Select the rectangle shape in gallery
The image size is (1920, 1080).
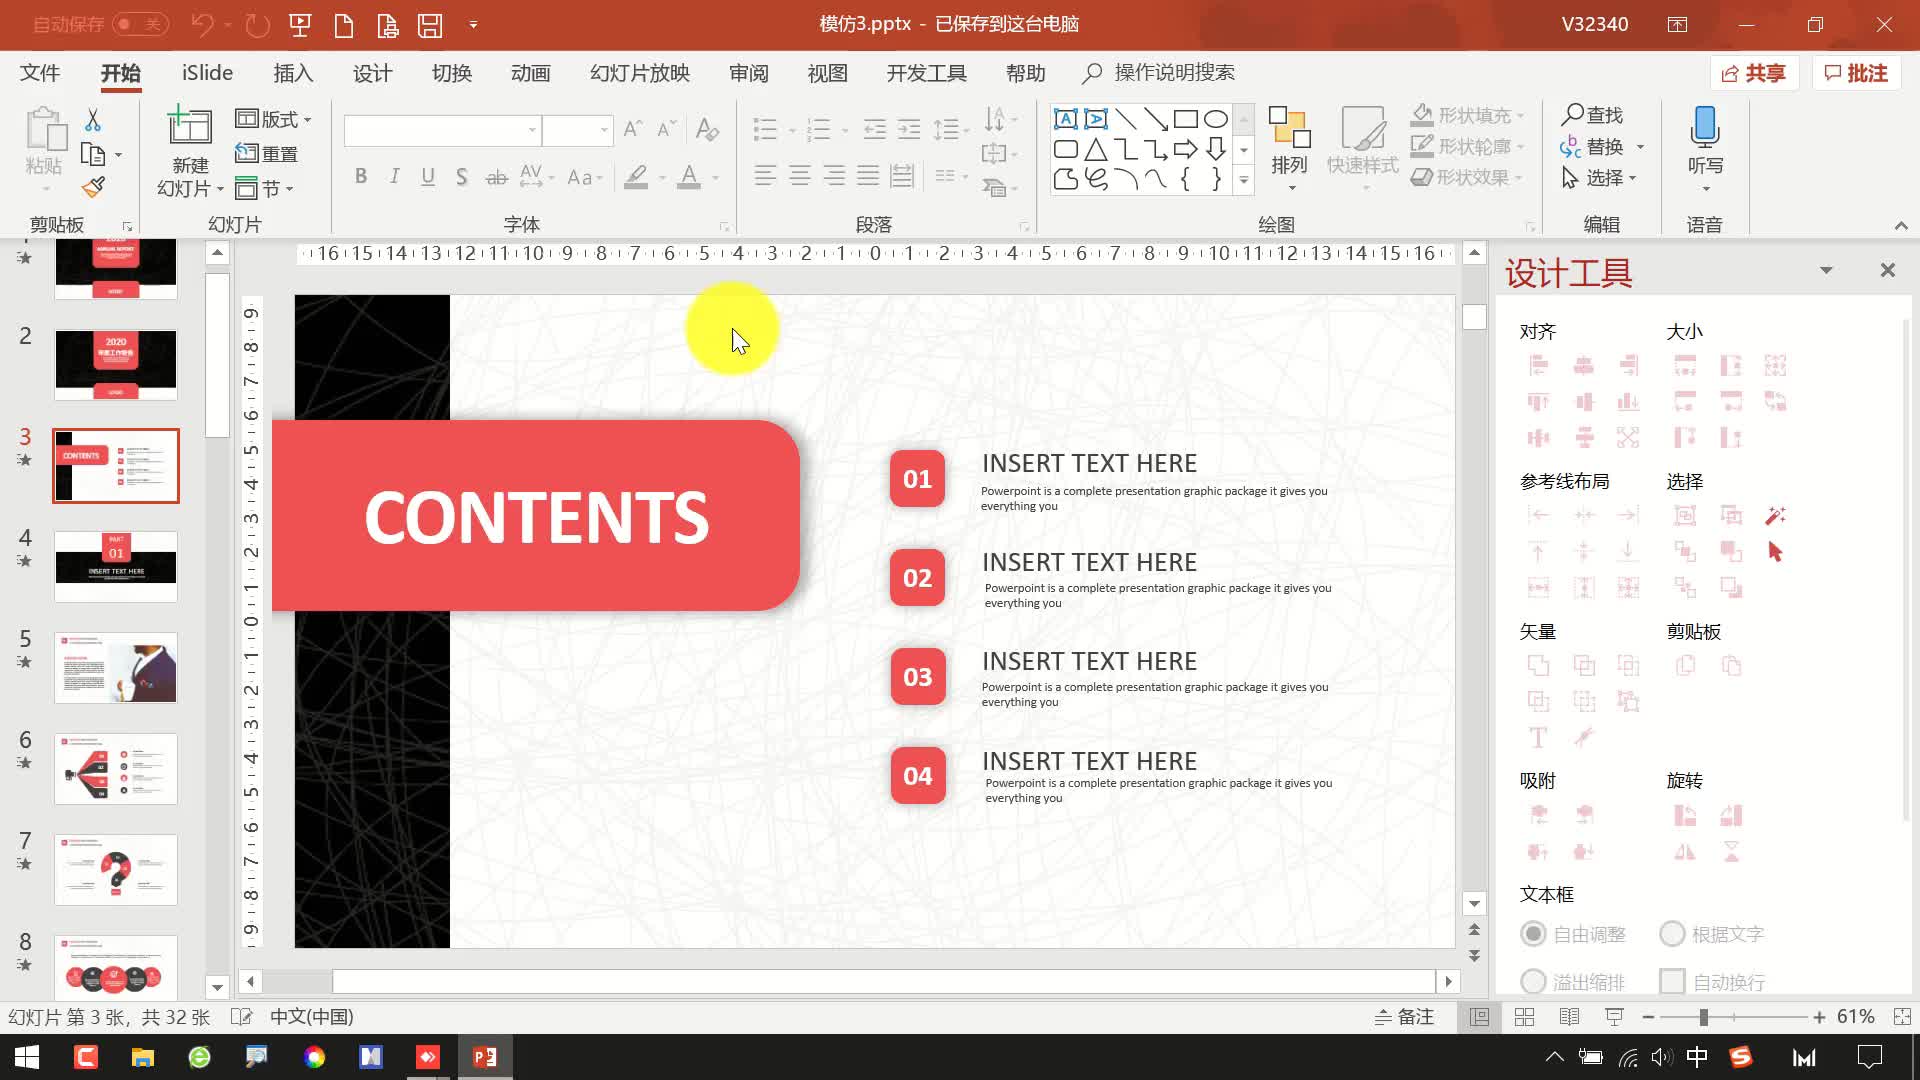pos(1186,119)
